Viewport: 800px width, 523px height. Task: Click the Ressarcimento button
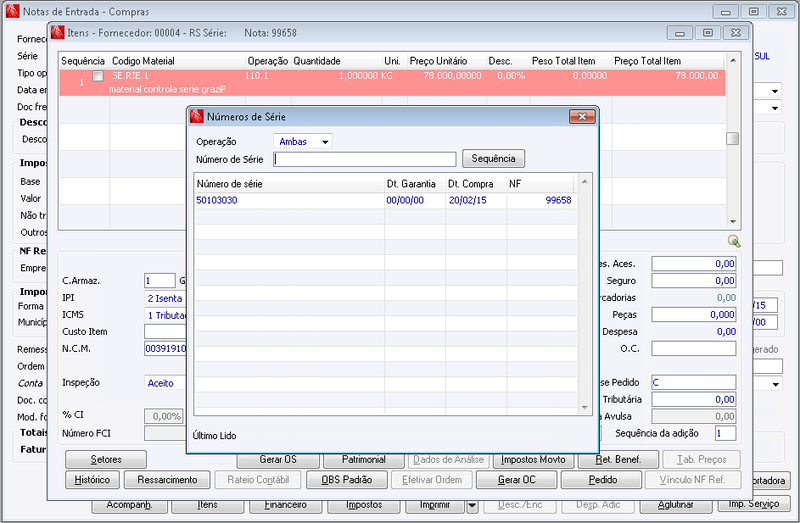167,480
